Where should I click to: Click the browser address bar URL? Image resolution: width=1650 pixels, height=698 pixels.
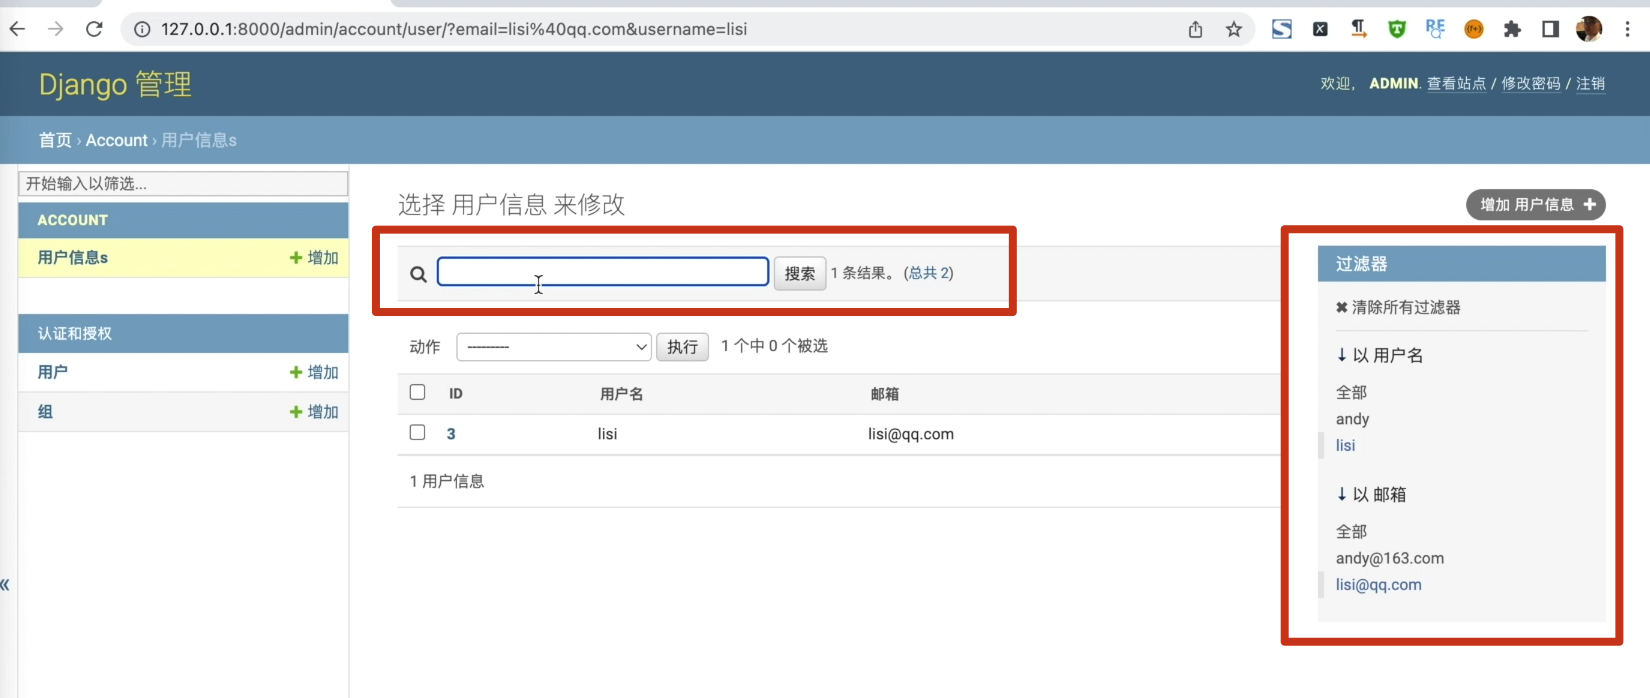click(x=454, y=29)
